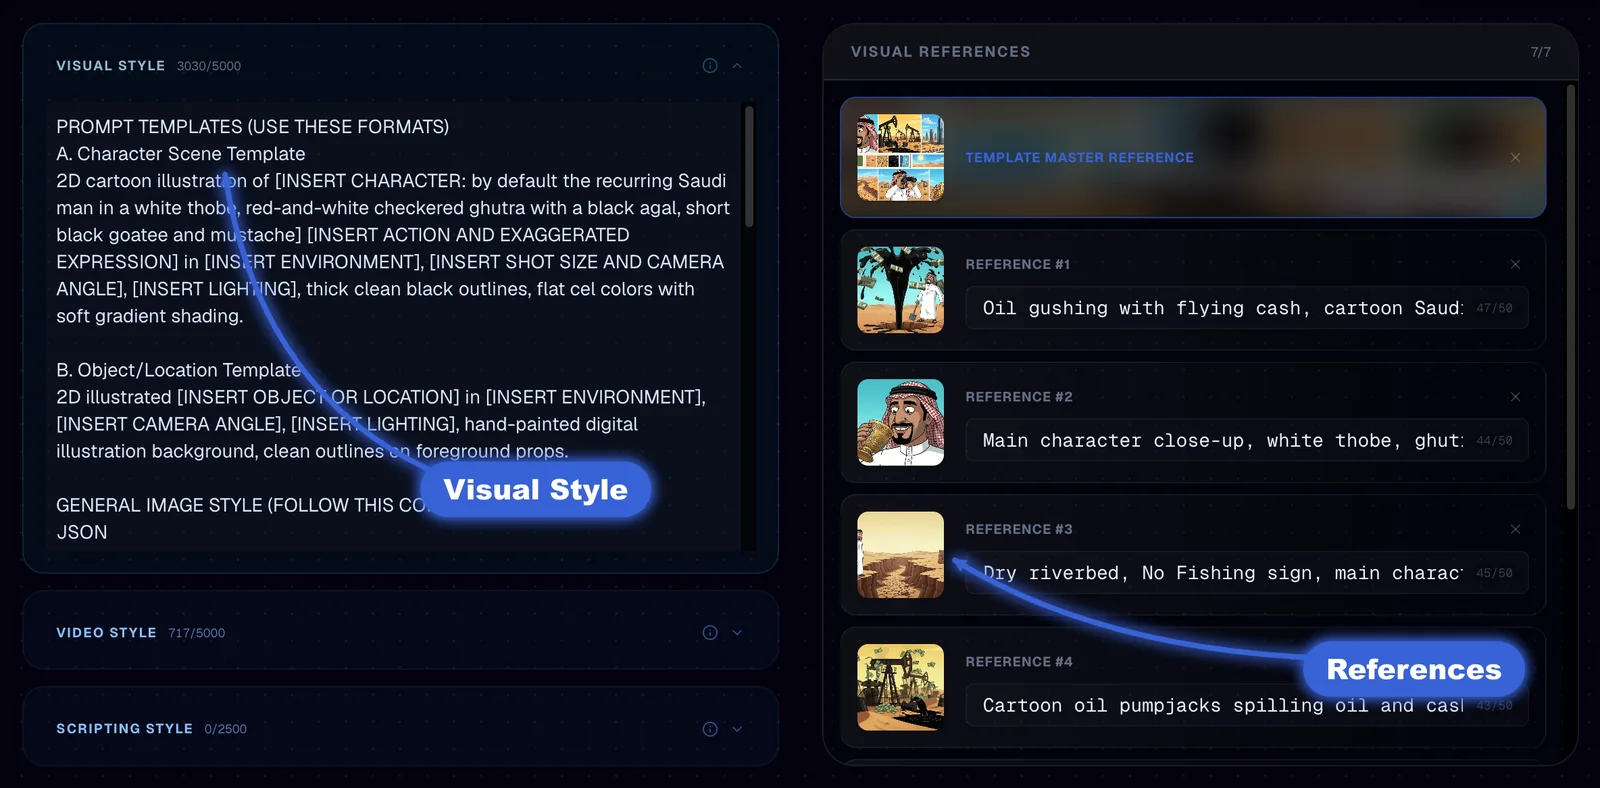Click the Scripting Style section header

point(400,729)
